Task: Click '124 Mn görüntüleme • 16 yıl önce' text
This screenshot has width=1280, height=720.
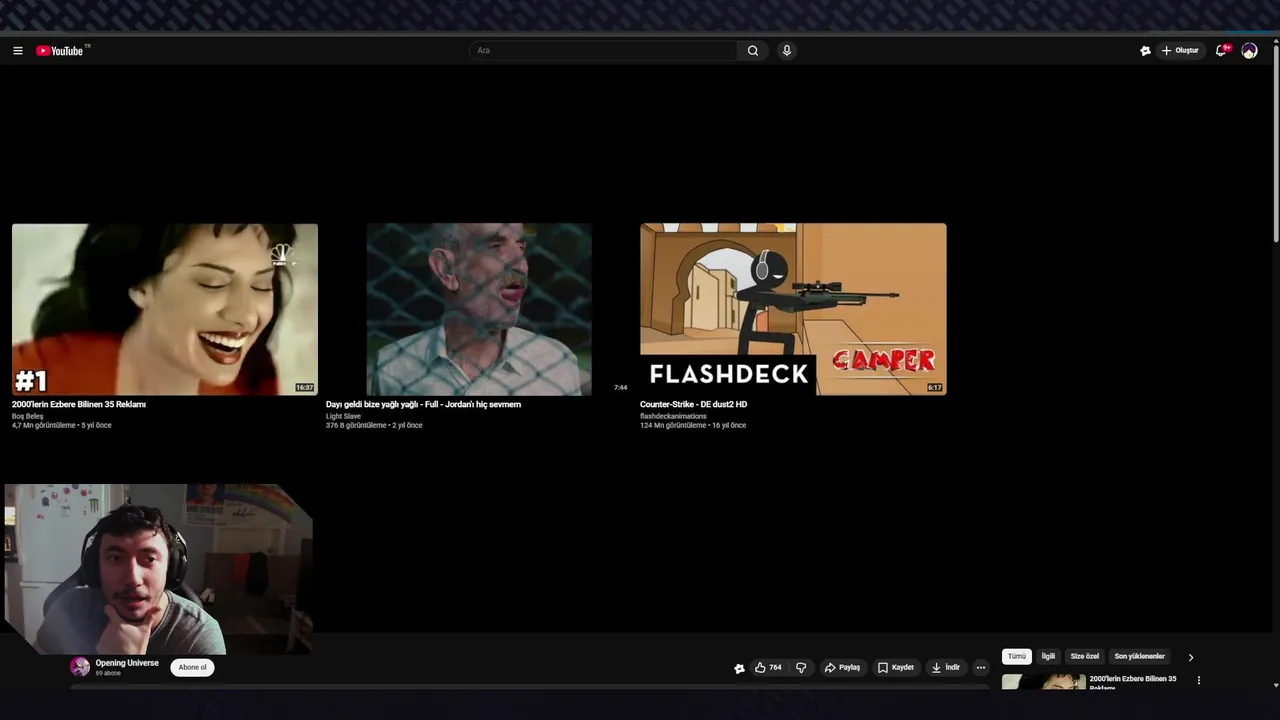Action: tap(693, 425)
